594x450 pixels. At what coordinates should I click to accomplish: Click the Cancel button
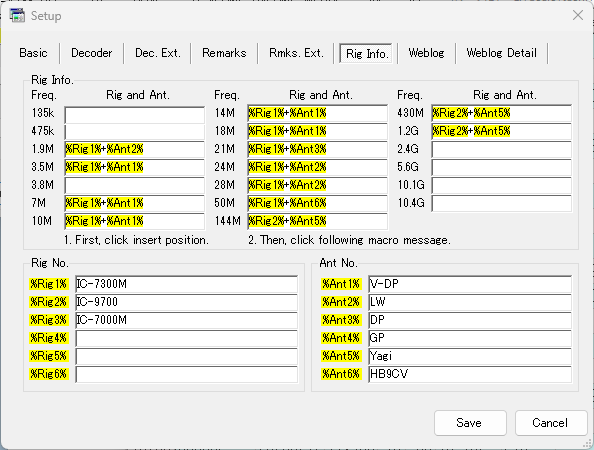click(551, 423)
